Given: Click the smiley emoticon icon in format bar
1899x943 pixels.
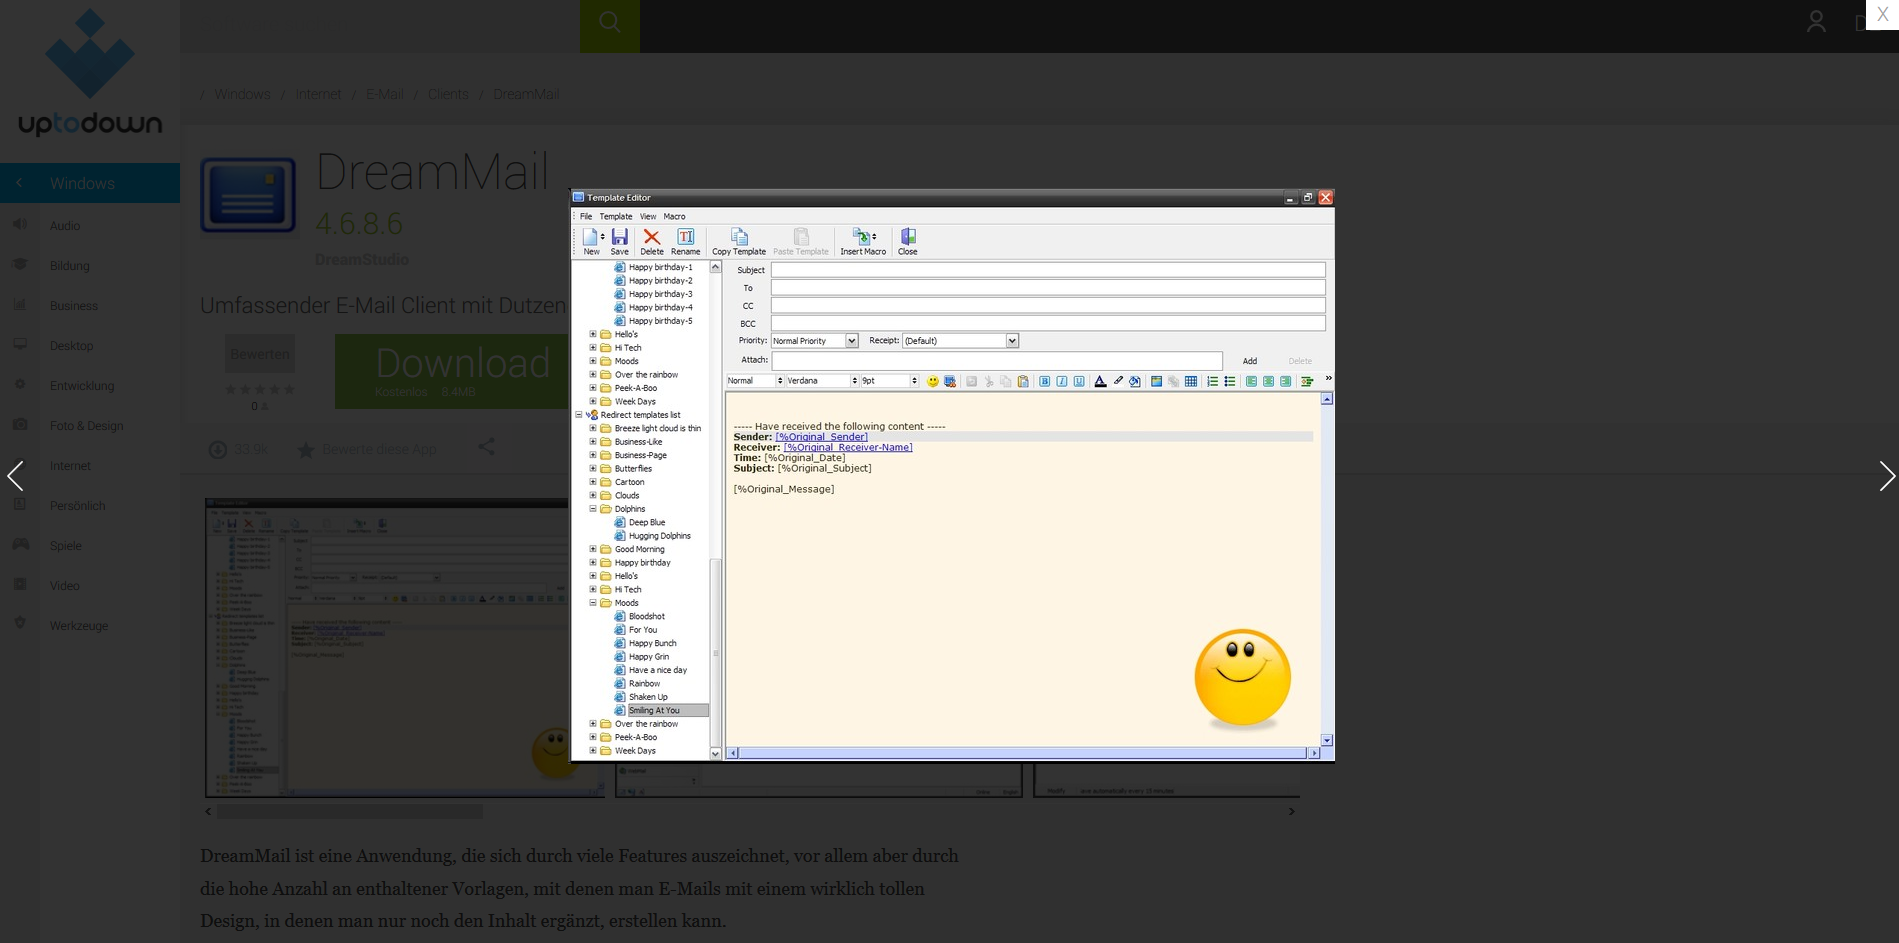Looking at the screenshot, I should tap(933, 381).
